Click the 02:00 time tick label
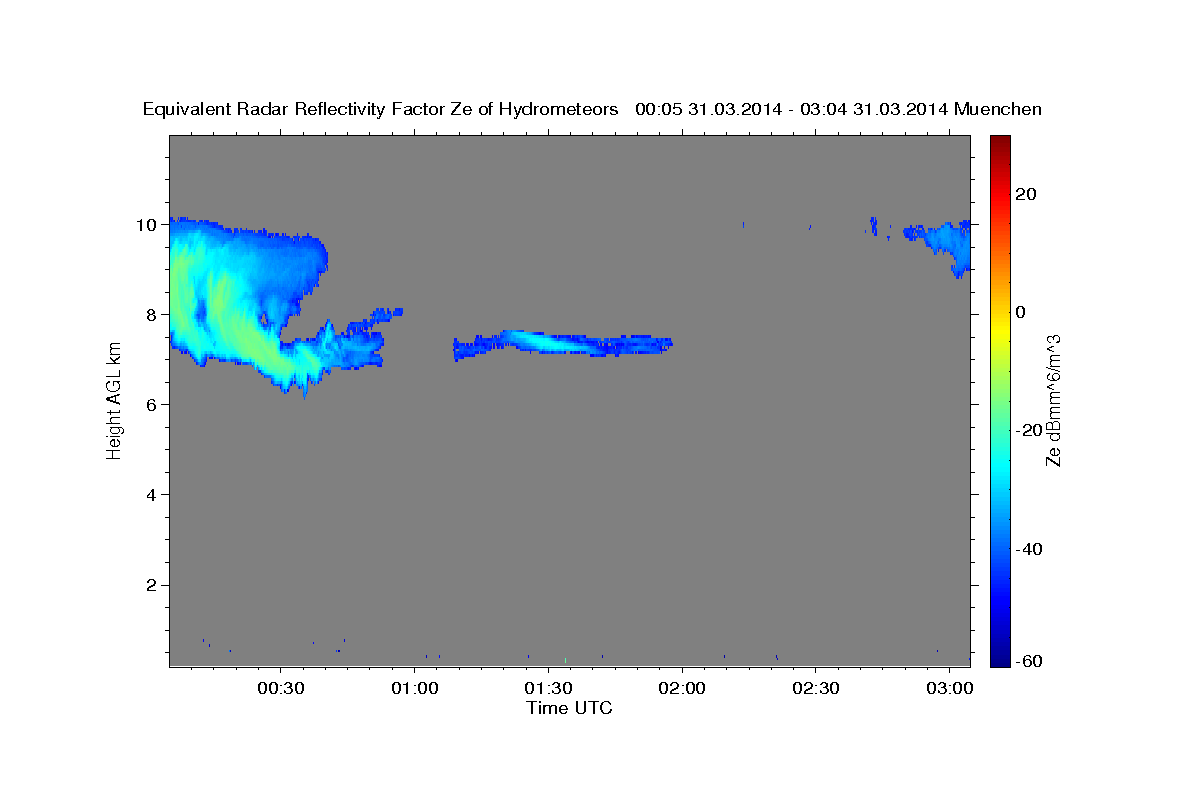This screenshot has width=1200, height=800. (682, 689)
